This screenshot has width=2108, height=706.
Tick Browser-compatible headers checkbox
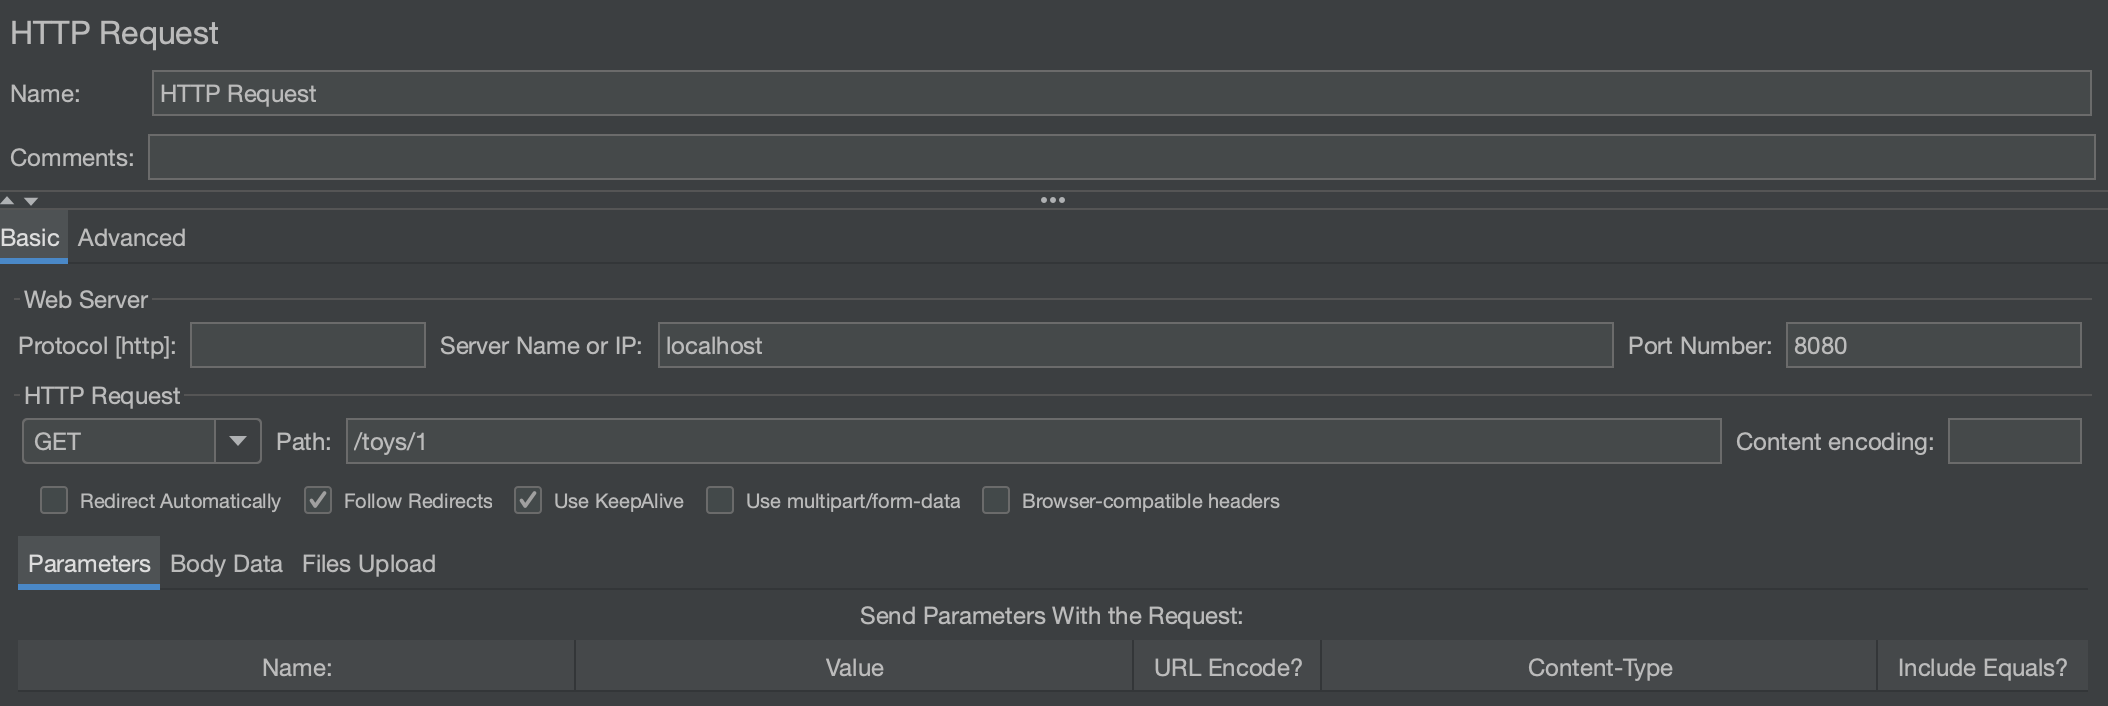pos(996,500)
